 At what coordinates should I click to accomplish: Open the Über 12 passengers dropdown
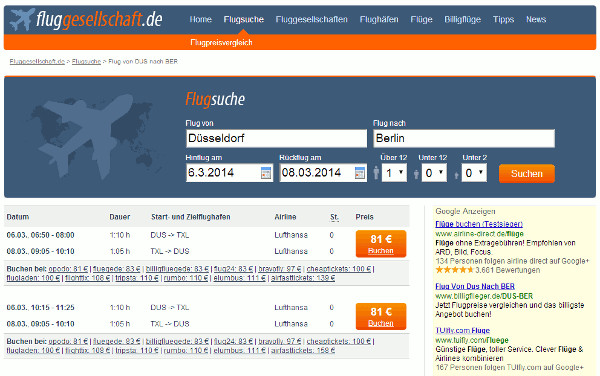click(x=394, y=173)
